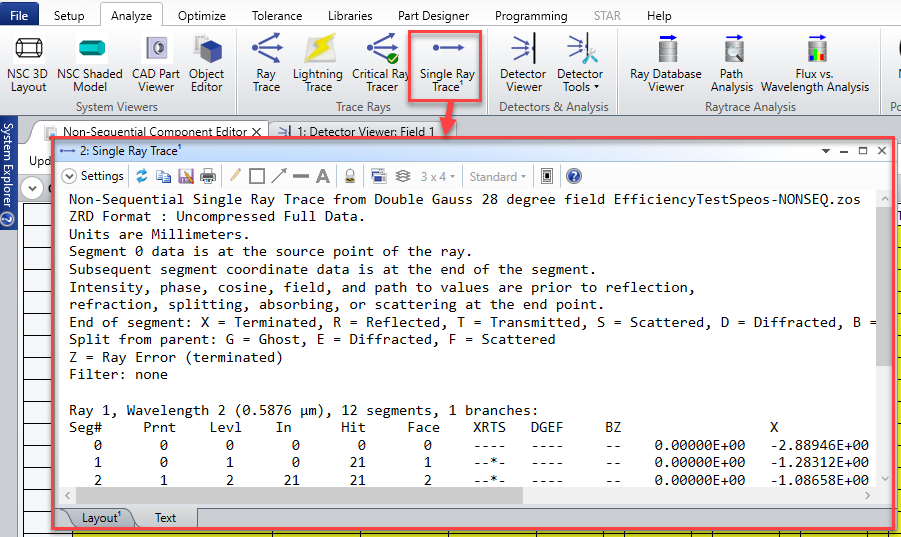Select the text annotation tool
This screenshot has width=901, height=537.
click(x=323, y=176)
